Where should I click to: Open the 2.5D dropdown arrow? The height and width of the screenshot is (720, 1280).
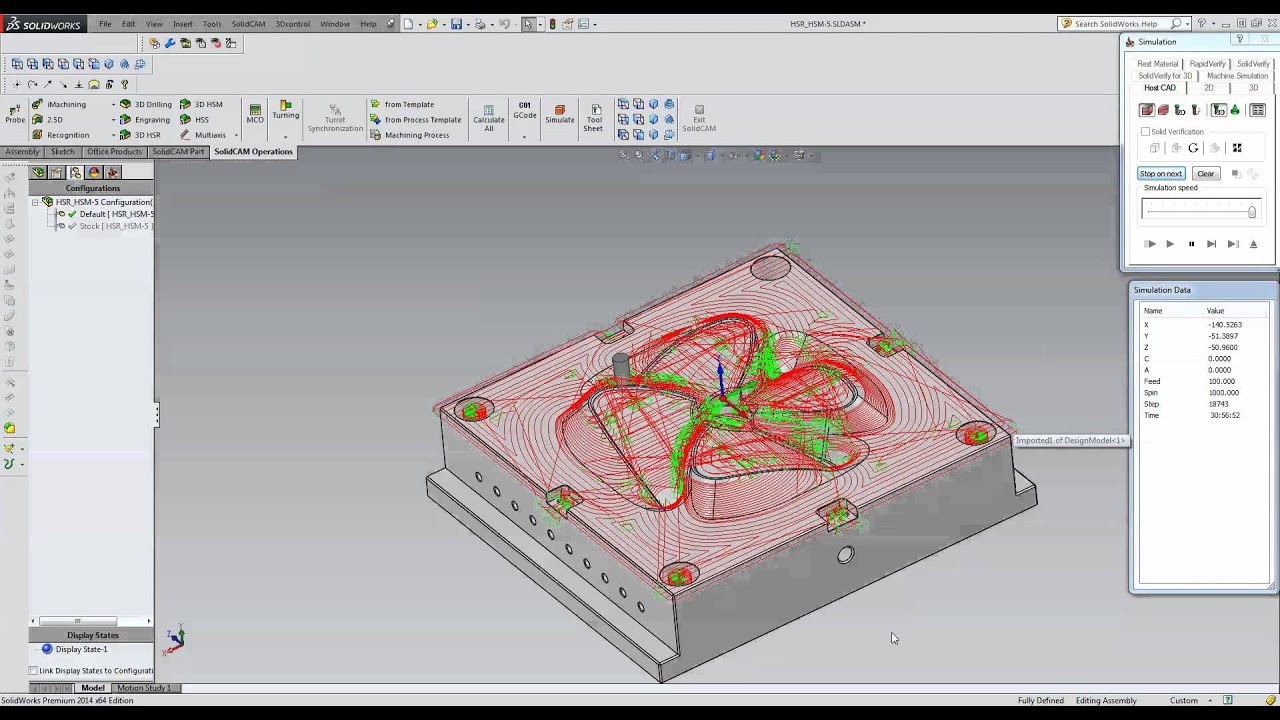tap(113, 120)
